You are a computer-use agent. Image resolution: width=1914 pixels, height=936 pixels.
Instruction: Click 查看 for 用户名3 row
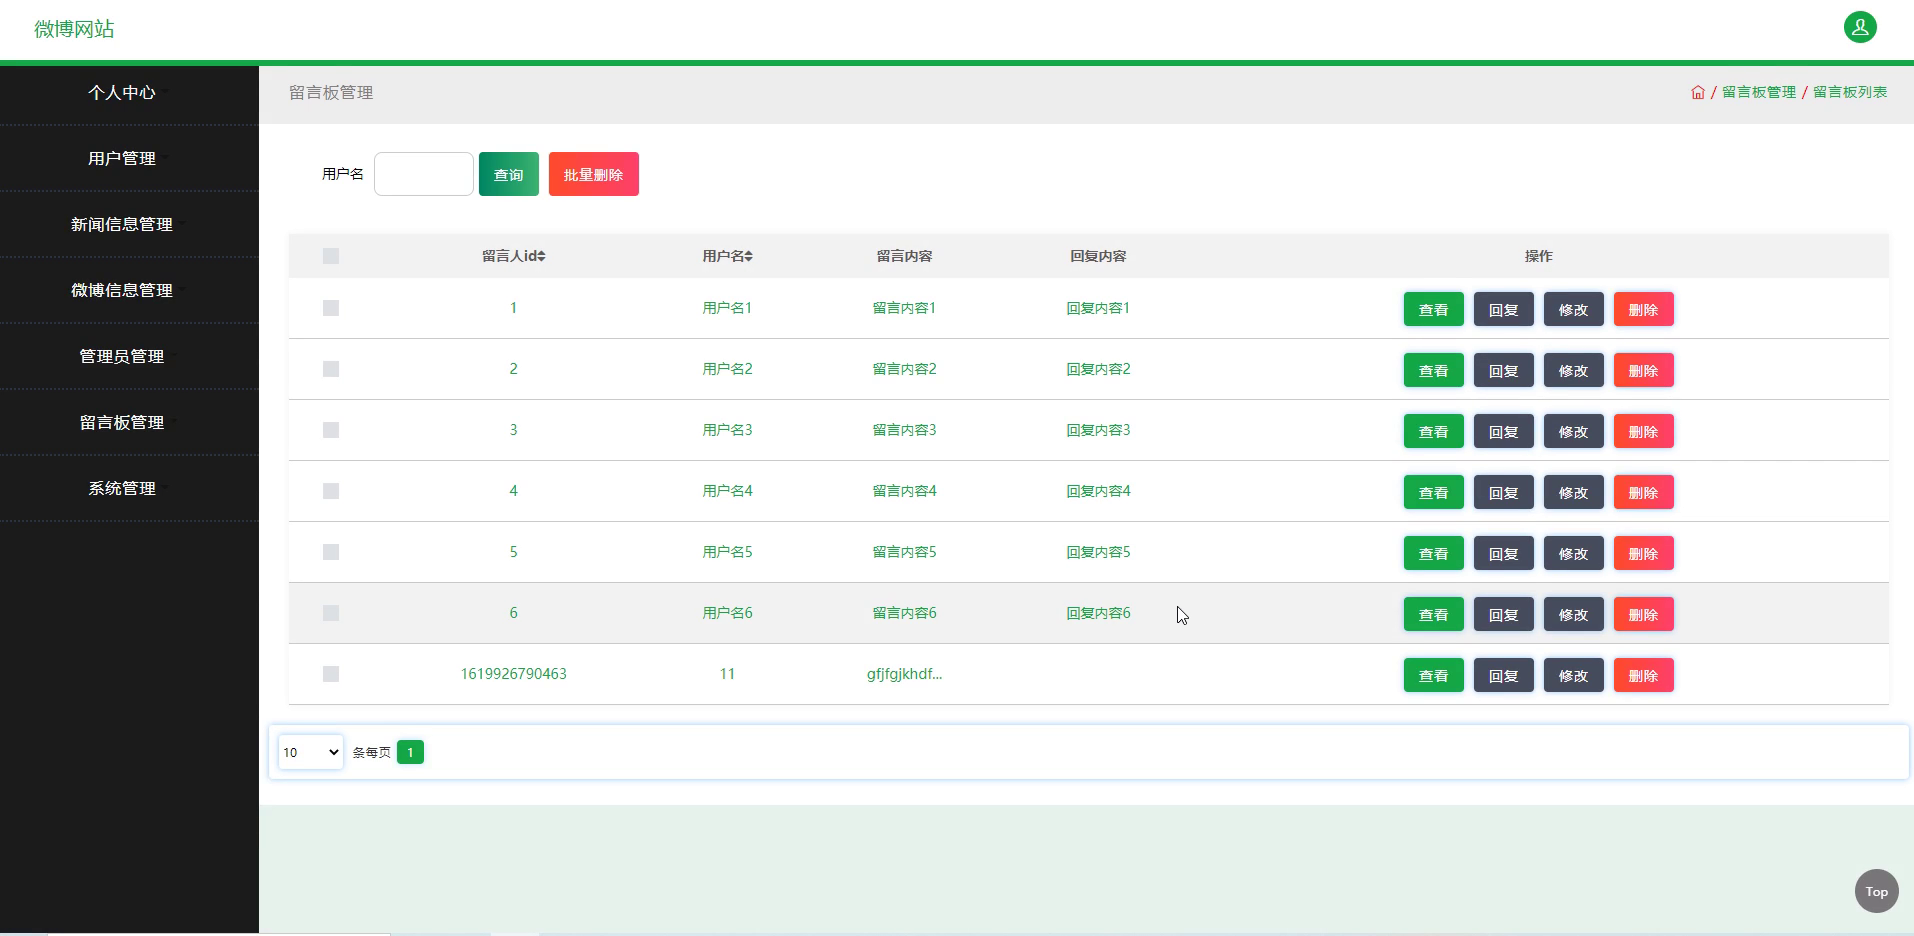click(x=1434, y=431)
